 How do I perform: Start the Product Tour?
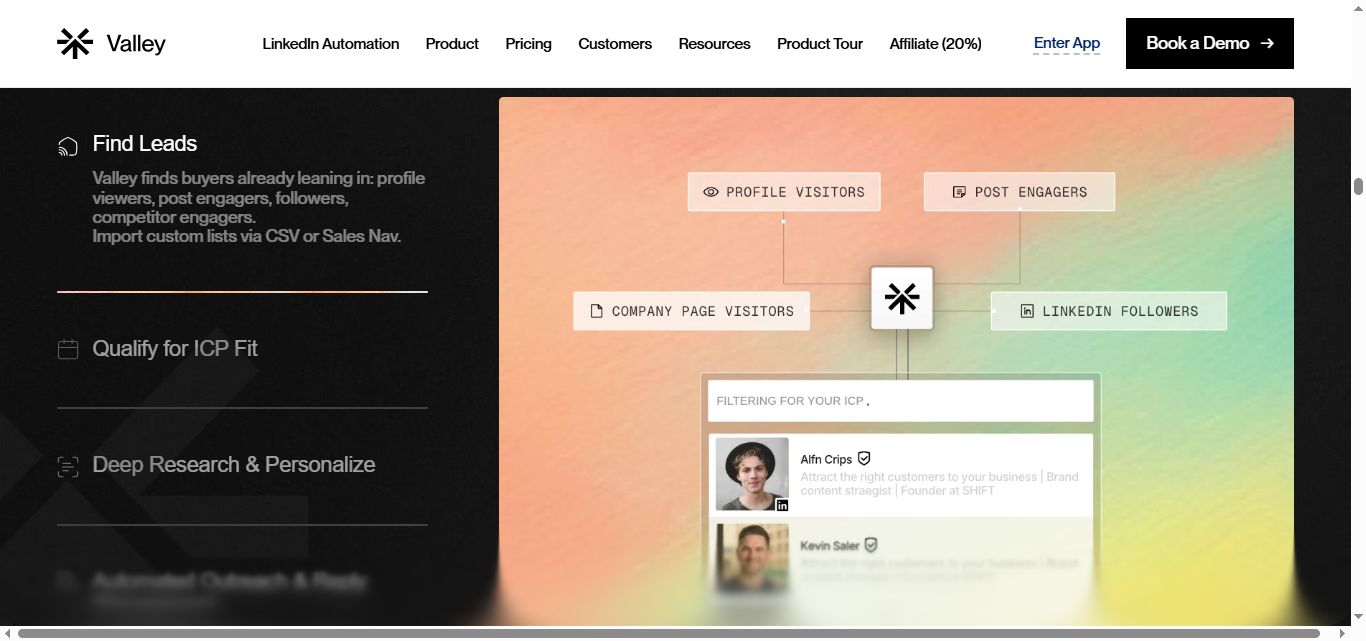[x=820, y=44]
